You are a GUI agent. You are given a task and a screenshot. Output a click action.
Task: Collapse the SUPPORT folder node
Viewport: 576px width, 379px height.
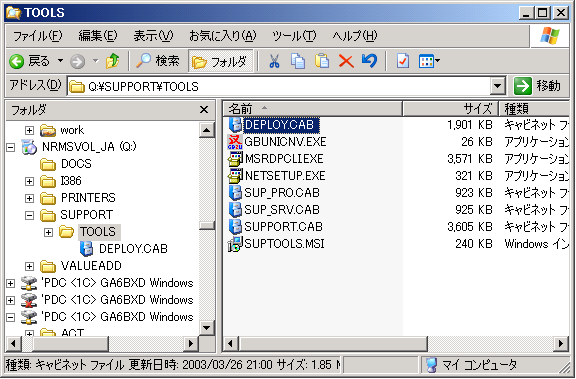click(29, 215)
